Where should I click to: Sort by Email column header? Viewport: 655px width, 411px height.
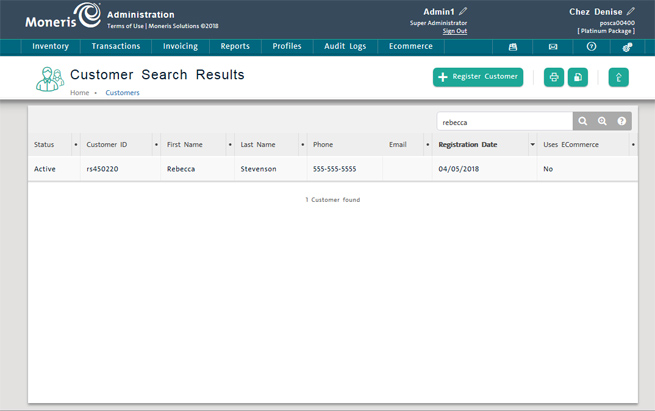pyautogui.click(x=398, y=145)
